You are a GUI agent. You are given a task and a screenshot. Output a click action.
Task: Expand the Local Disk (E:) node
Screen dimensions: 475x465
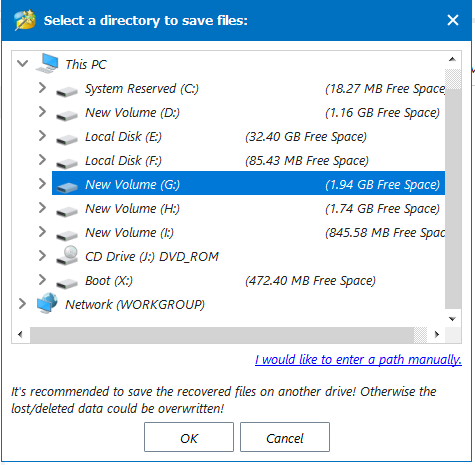pyautogui.click(x=42, y=136)
